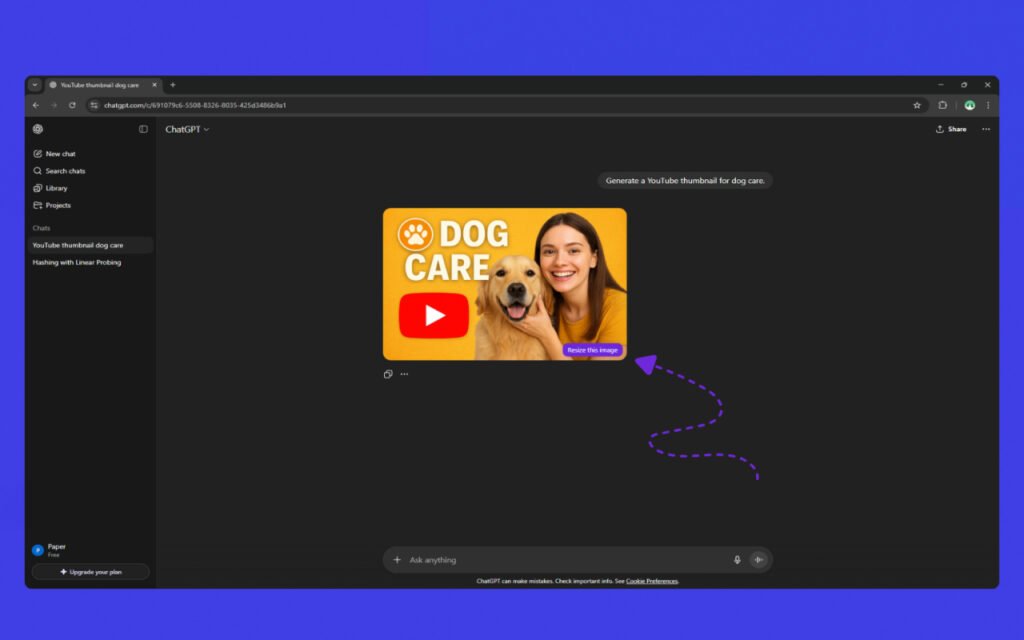
Task: Click the ChatGPT logo icon in sidebar
Action: tap(38, 129)
